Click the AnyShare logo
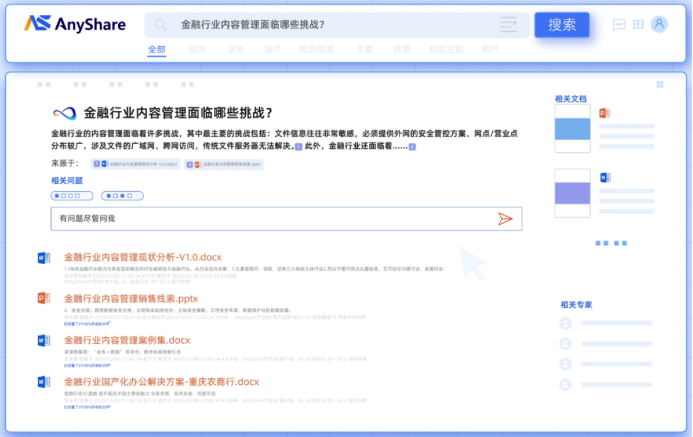The height and width of the screenshot is (437, 693). pyautogui.click(x=75, y=24)
